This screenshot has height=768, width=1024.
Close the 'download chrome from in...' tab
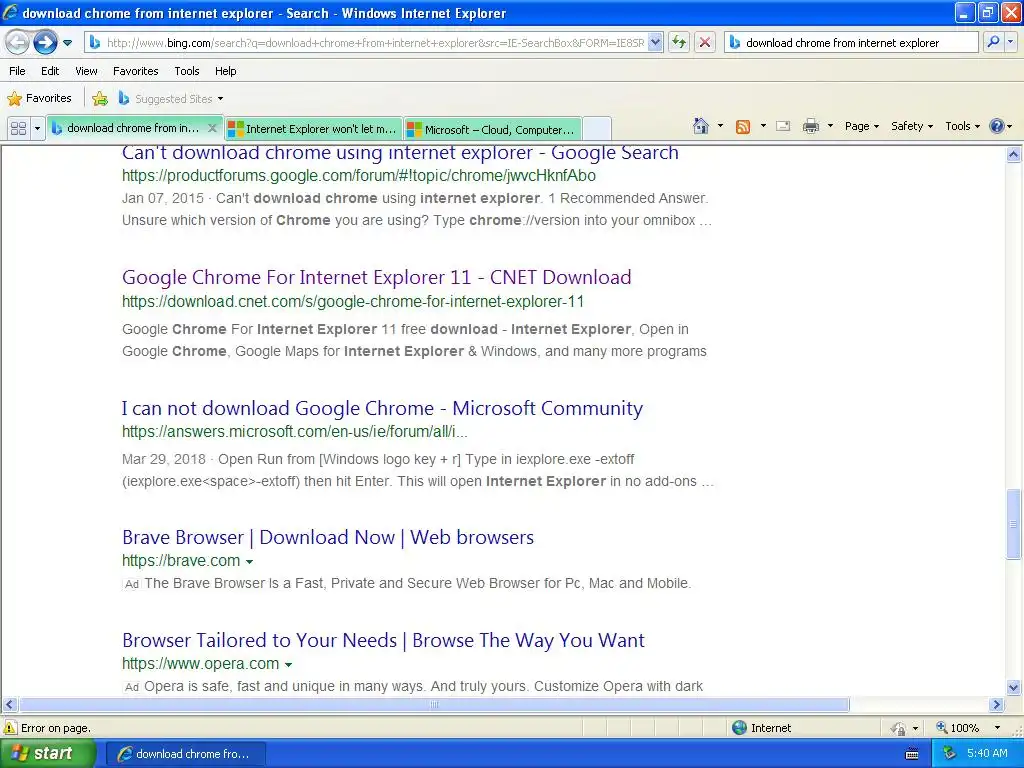(x=212, y=129)
